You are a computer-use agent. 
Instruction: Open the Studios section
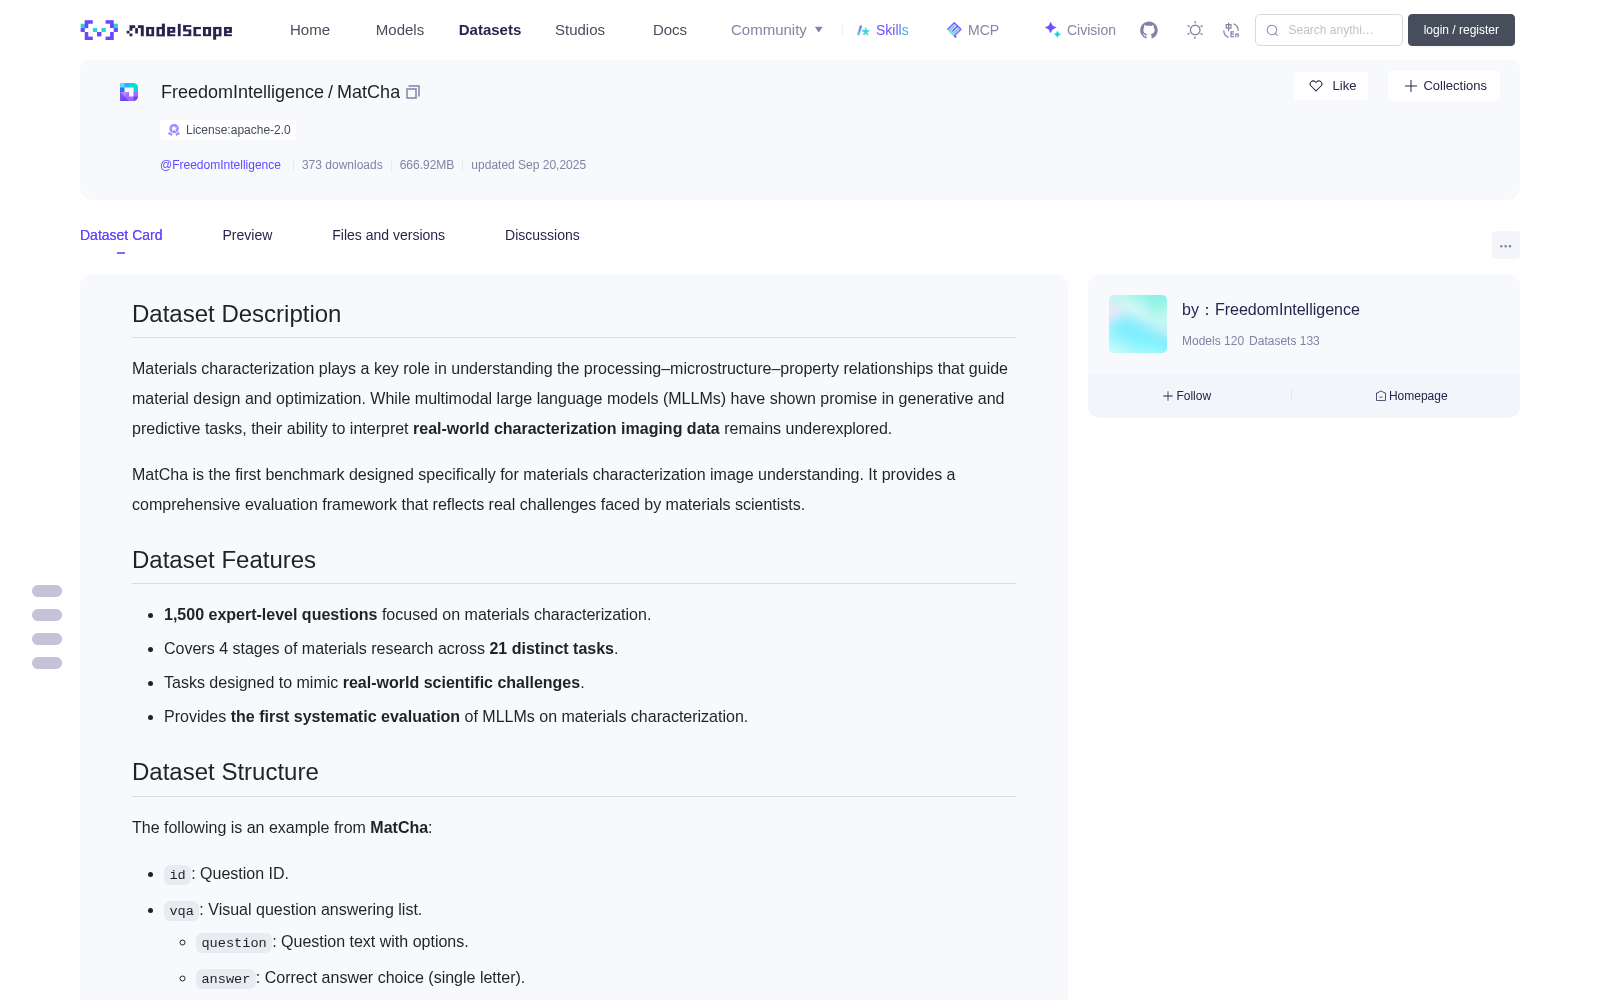click(x=580, y=30)
